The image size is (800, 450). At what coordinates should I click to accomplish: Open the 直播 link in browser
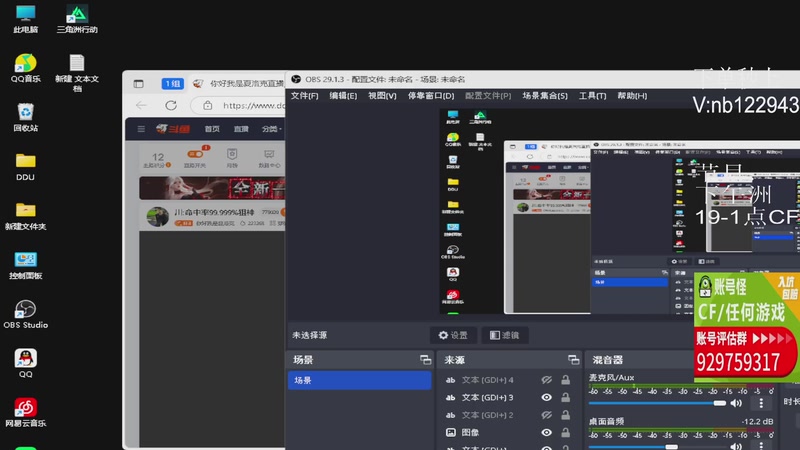(241, 129)
